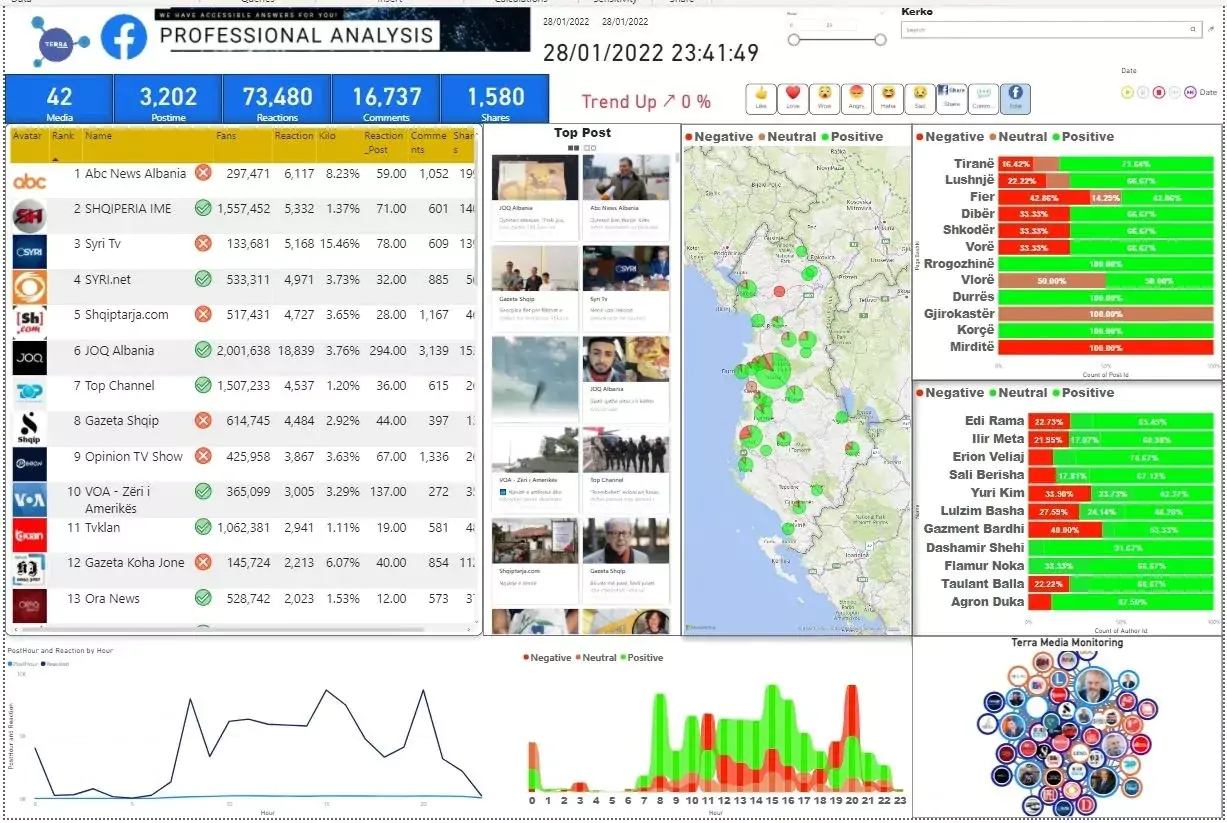Screen dimensions: 1227x823
Task: Sort table by the Rank column header
Action: 62,135
